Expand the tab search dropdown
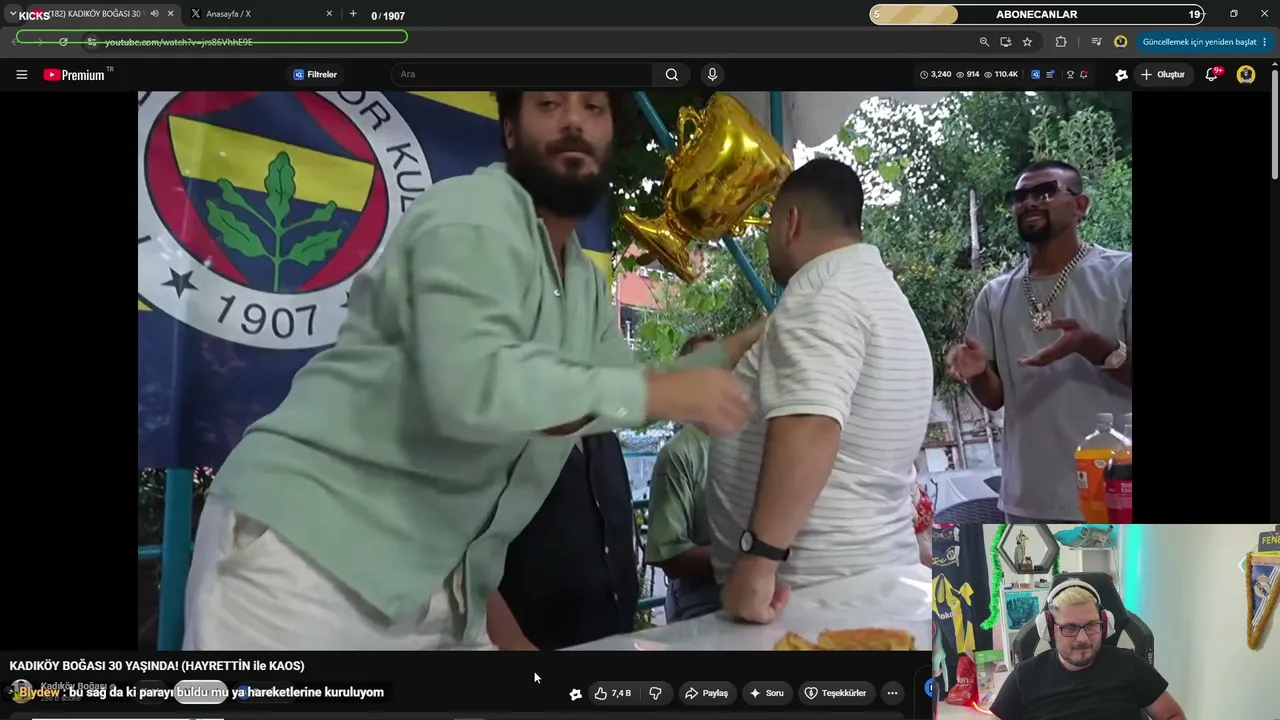This screenshot has height=720, width=1280. coord(12,14)
